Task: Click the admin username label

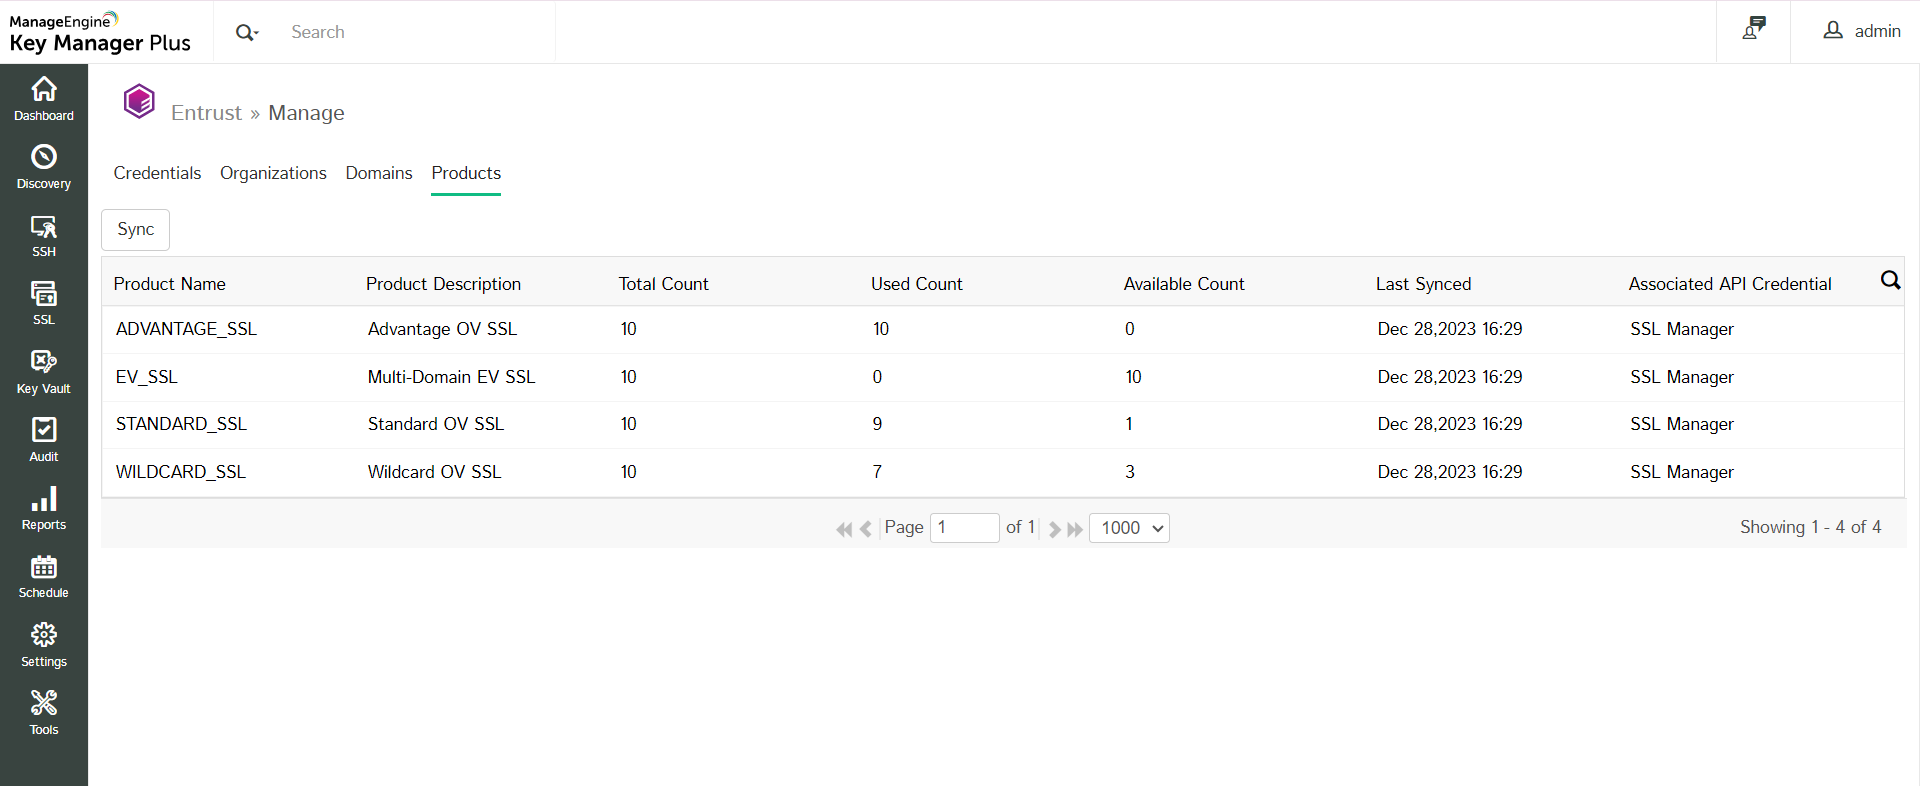Action: (1877, 31)
